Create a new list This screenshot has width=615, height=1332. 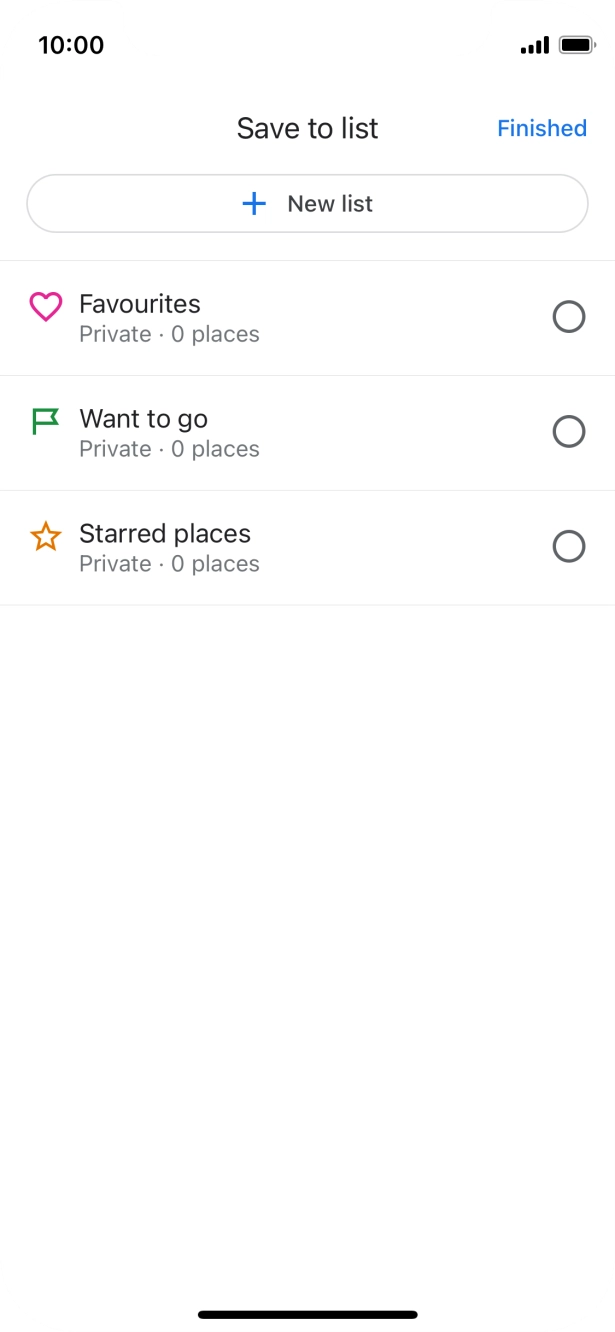(x=307, y=203)
